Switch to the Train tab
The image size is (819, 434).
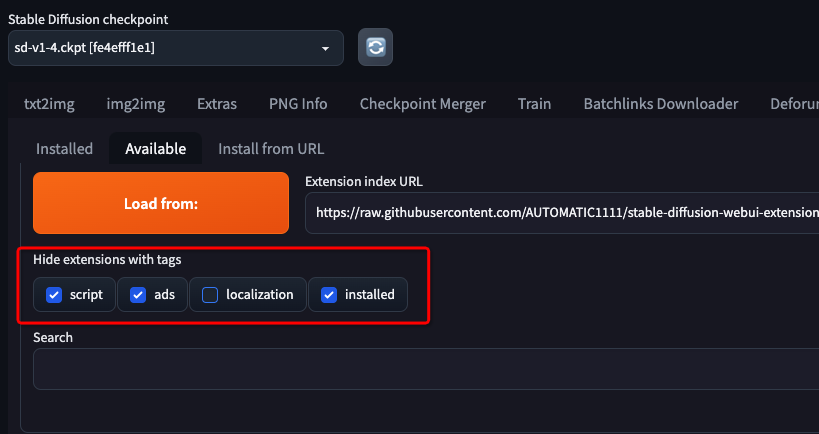(x=535, y=104)
